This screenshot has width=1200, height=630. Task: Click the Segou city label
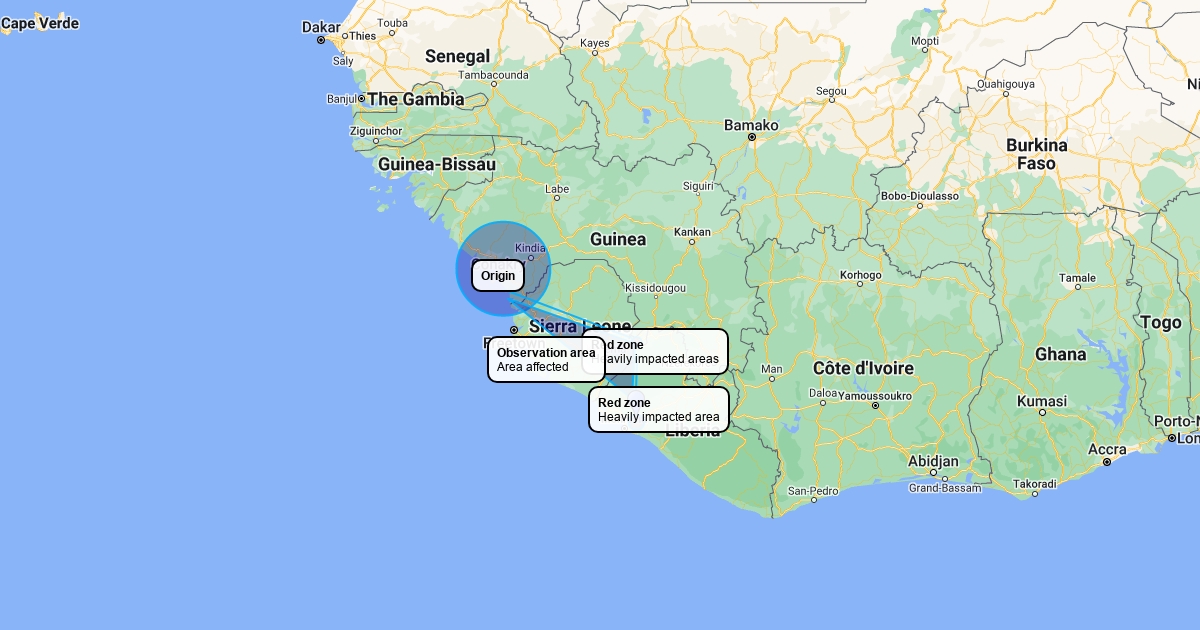[x=831, y=91]
